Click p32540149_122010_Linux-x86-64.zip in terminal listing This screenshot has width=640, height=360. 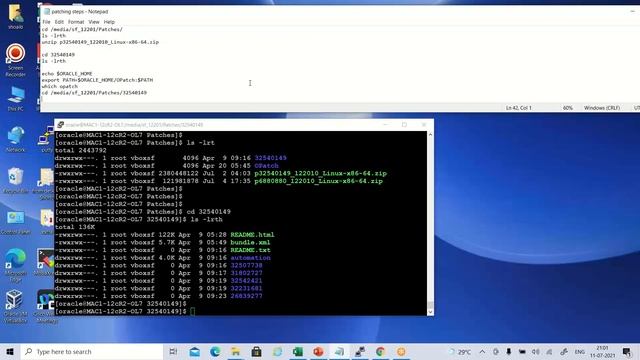coord(320,173)
